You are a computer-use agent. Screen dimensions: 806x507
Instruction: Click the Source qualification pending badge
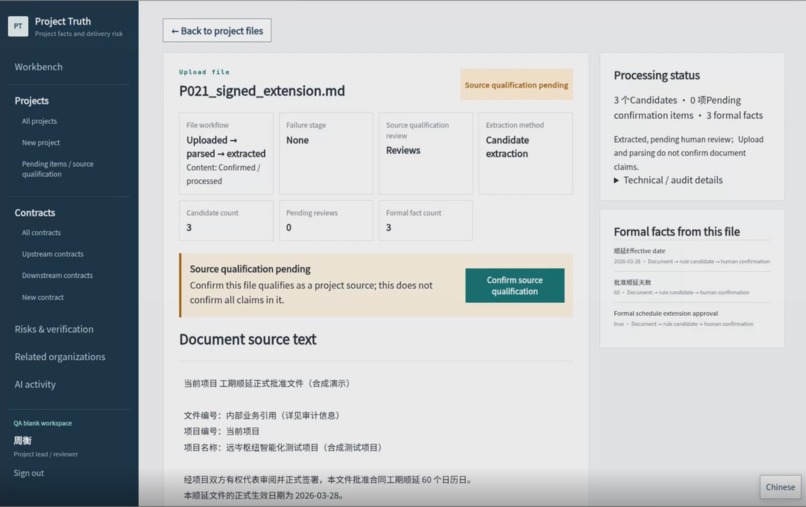coord(516,85)
